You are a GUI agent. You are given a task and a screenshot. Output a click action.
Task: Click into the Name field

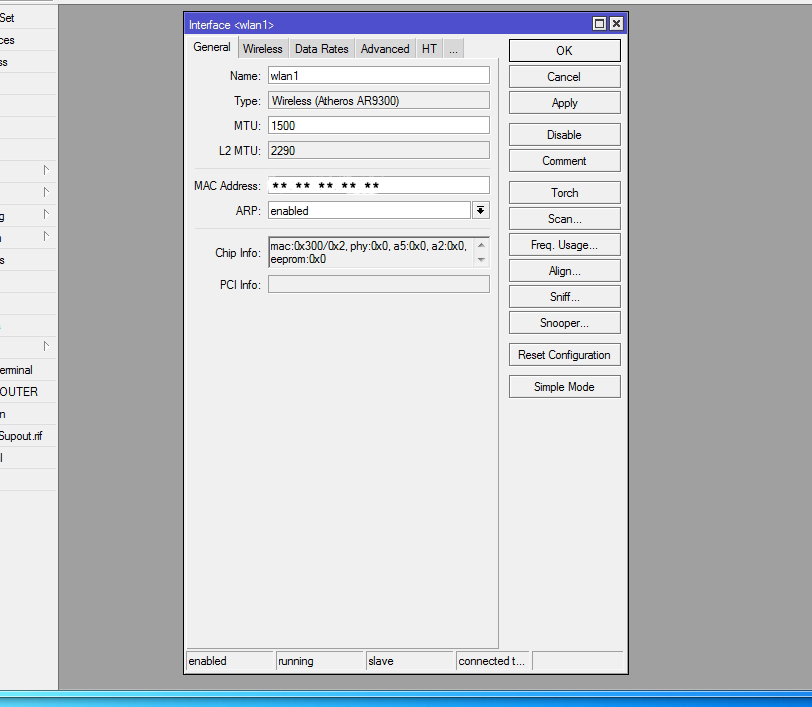(379, 76)
